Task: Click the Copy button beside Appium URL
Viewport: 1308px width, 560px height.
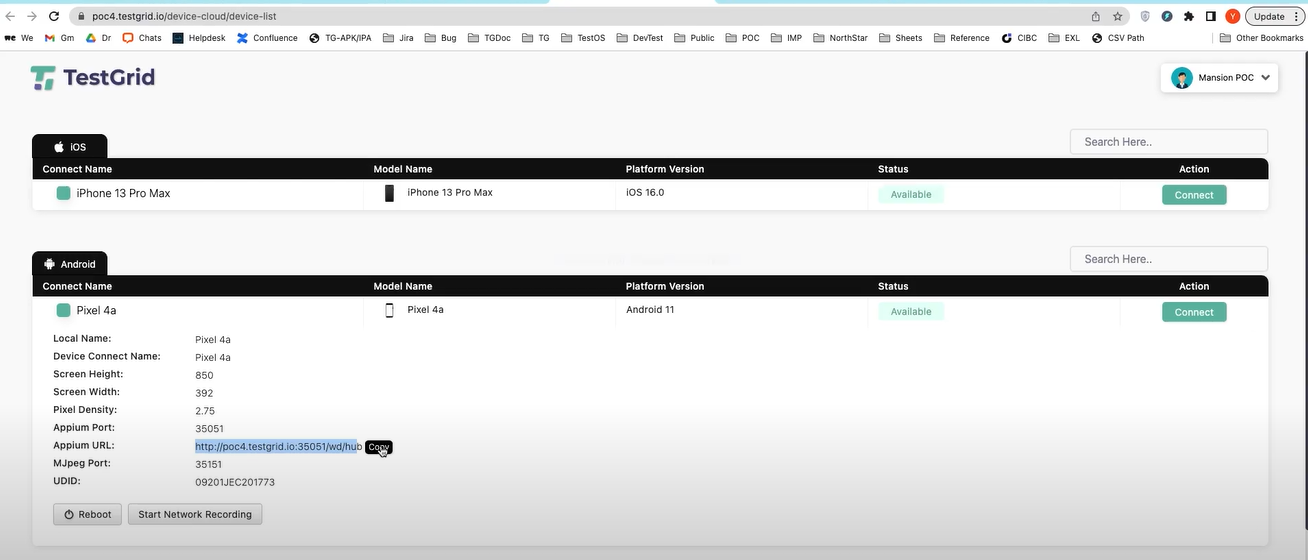Action: coord(379,447)
